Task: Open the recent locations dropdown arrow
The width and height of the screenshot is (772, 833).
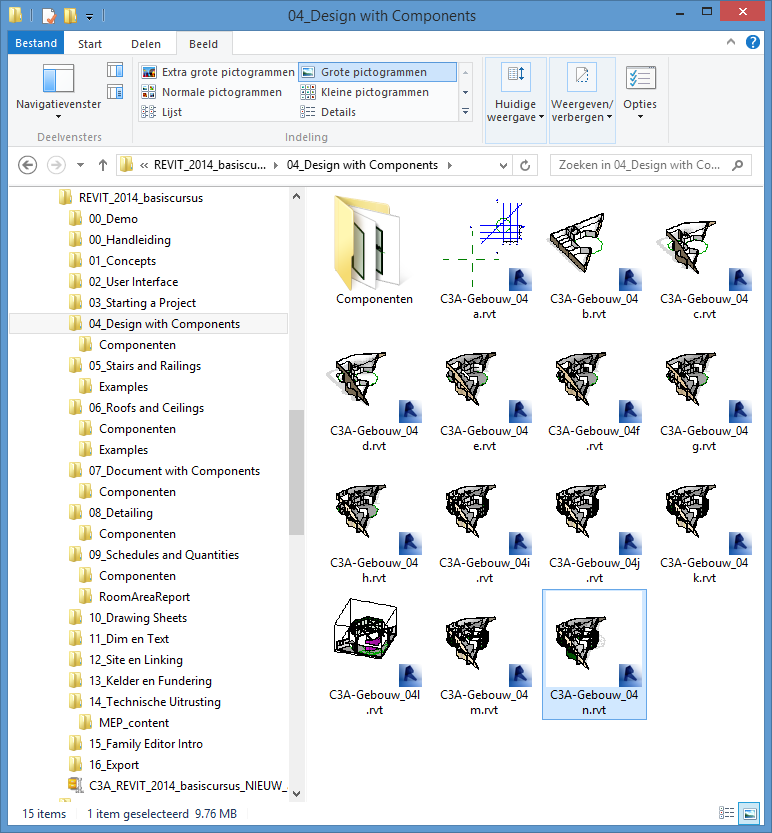Action: [x=80, y=165]
